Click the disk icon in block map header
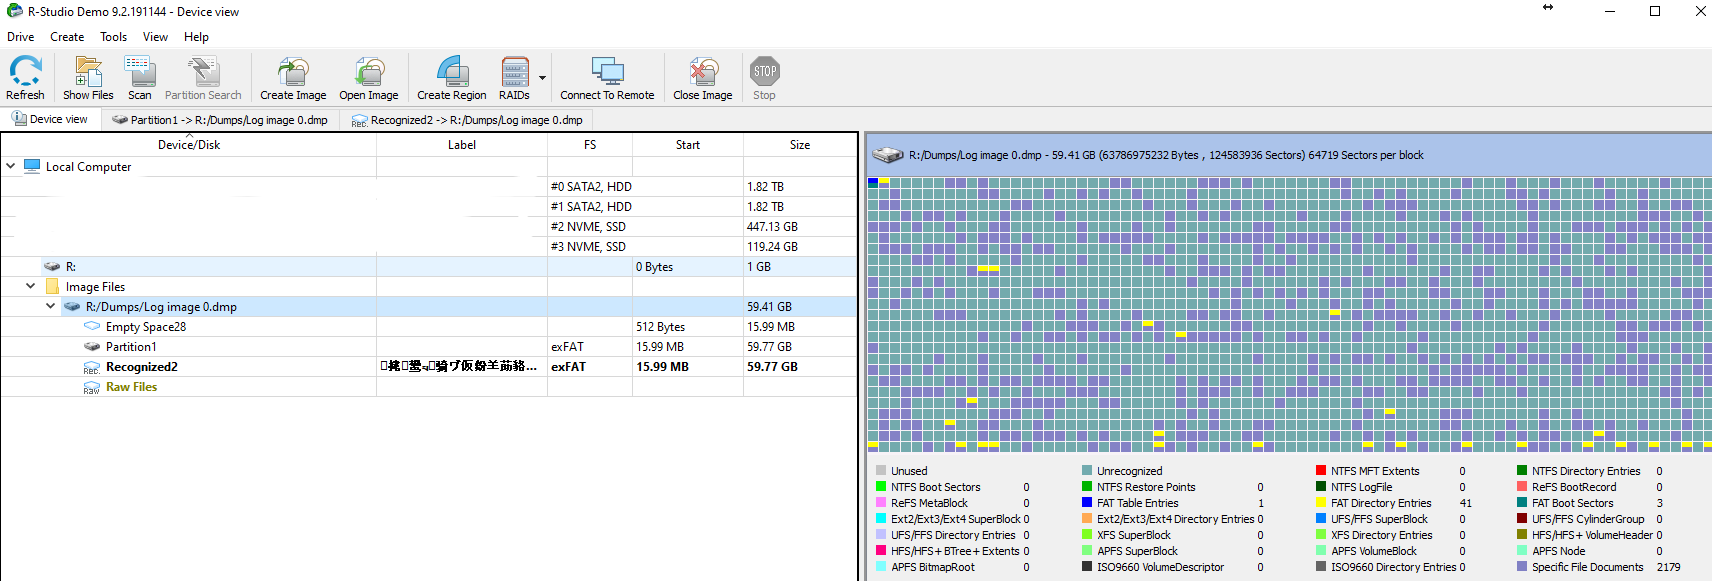This screenshot has height=581, width=1712. tap(888, 155)
